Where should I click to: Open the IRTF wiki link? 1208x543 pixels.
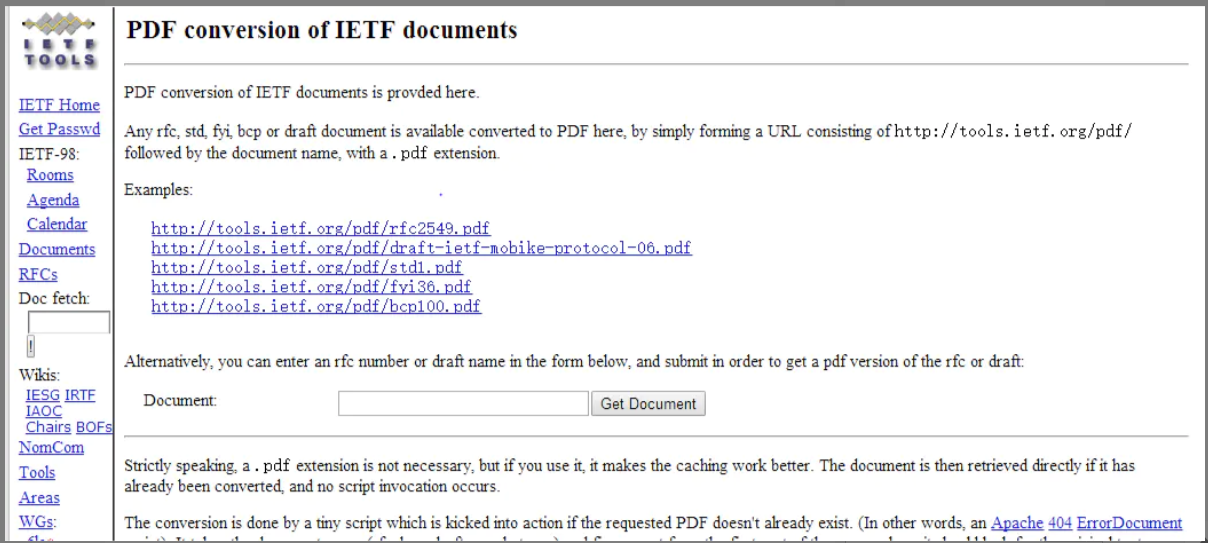(x=80, y=395)
